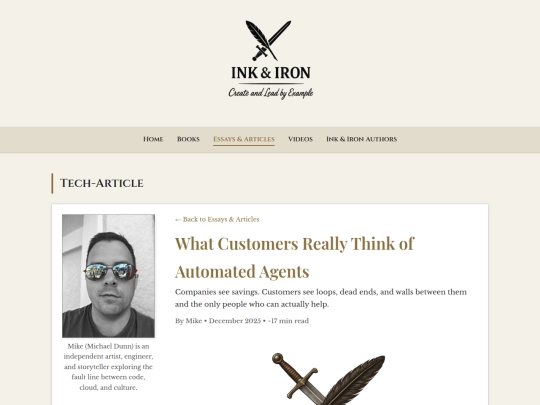Visit Ink & Iron Authors page
Screen dimensions: 540x405
pyautogui.click(x=362, y=139)
